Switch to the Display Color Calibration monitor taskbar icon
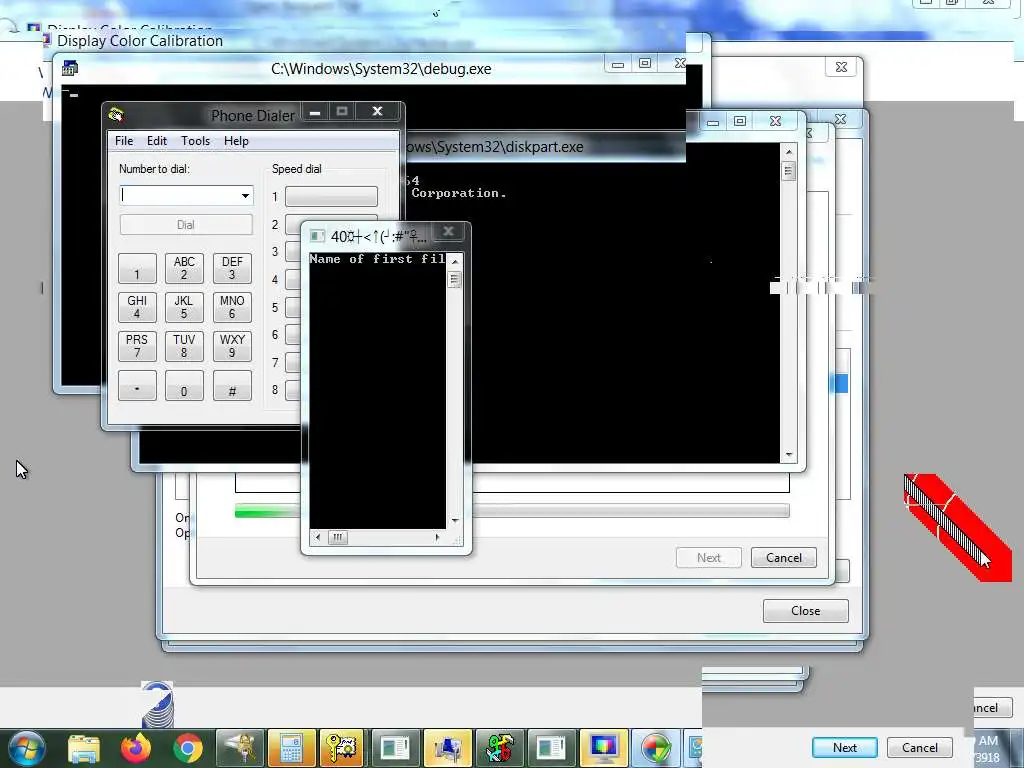1024x768 pixels. click(603, 748)
